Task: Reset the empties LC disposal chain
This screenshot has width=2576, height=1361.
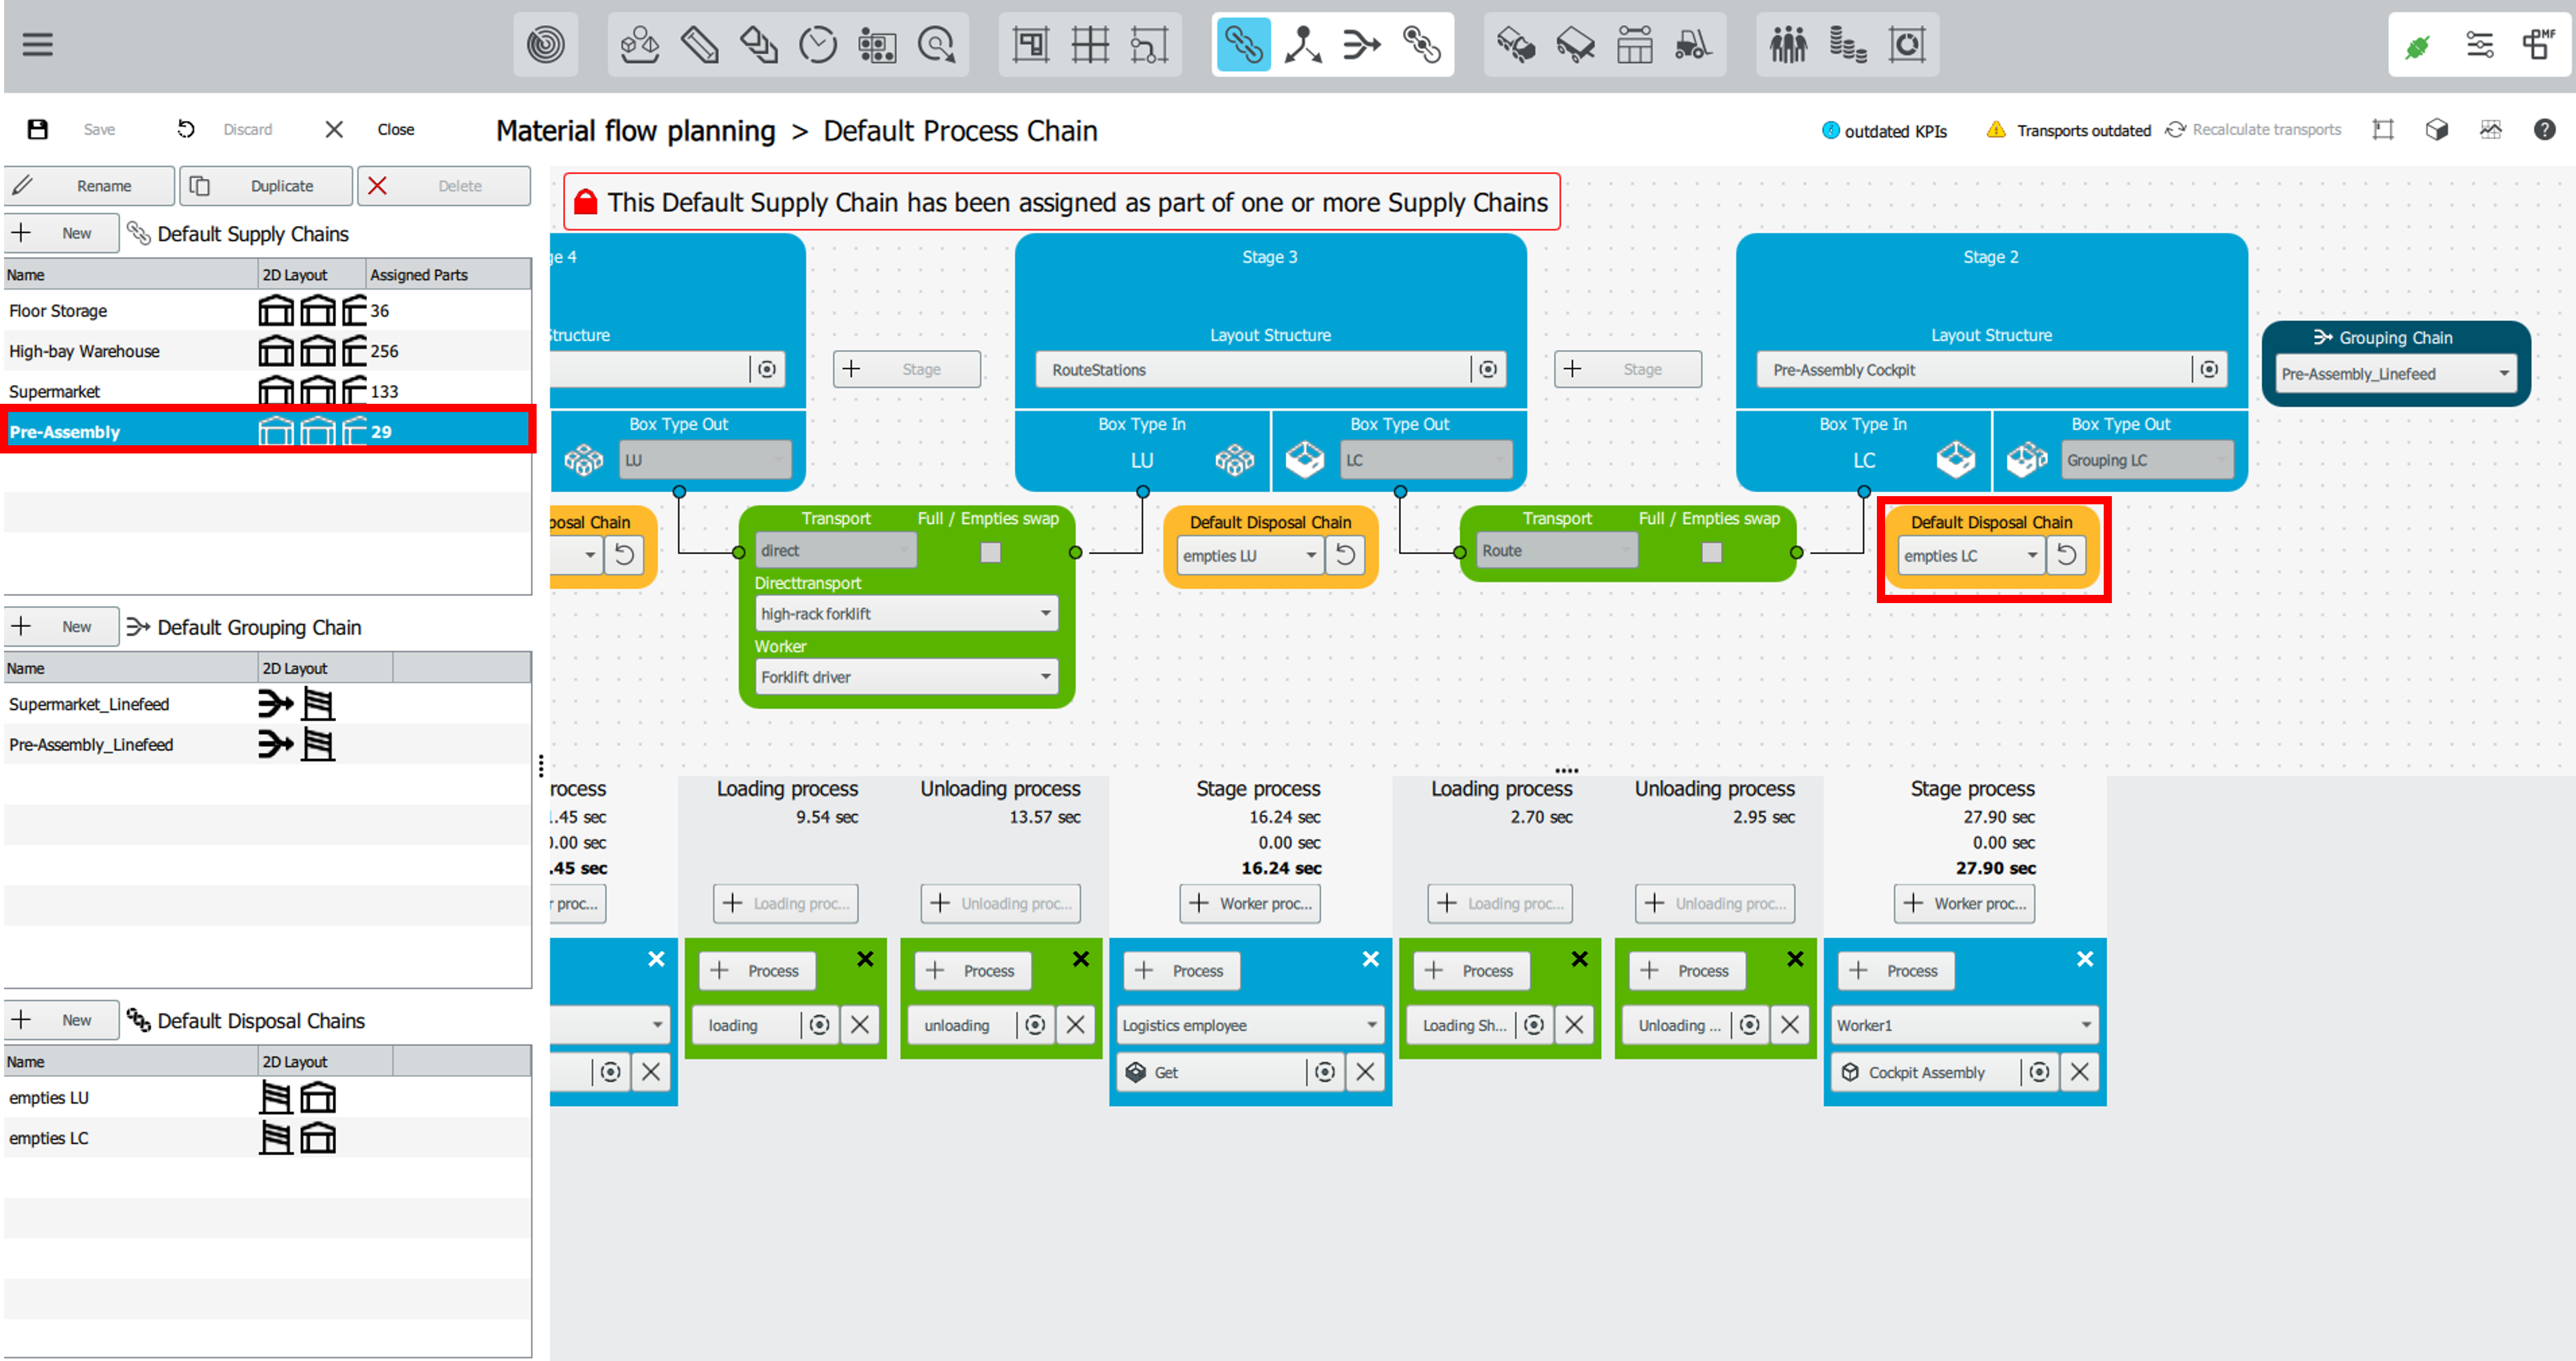Action: point(2066,555)
